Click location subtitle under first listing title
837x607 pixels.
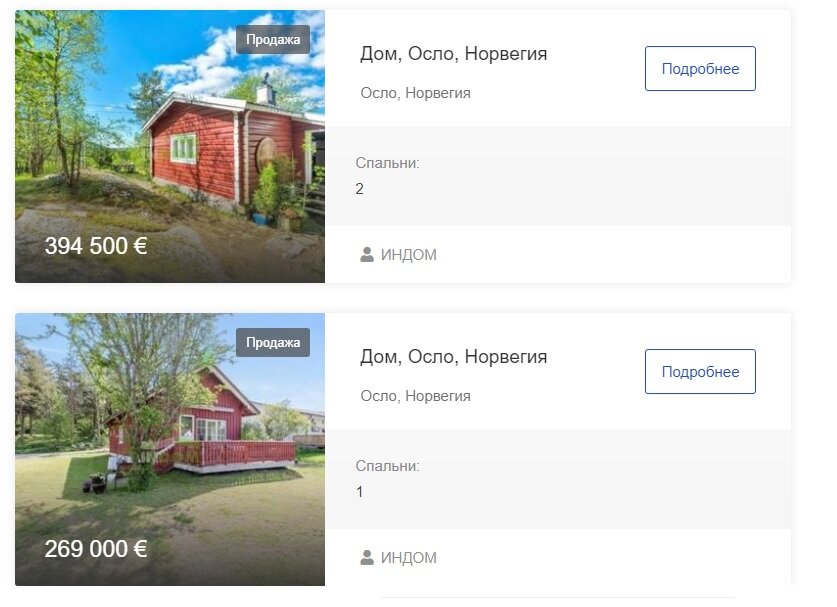(415, 93)
